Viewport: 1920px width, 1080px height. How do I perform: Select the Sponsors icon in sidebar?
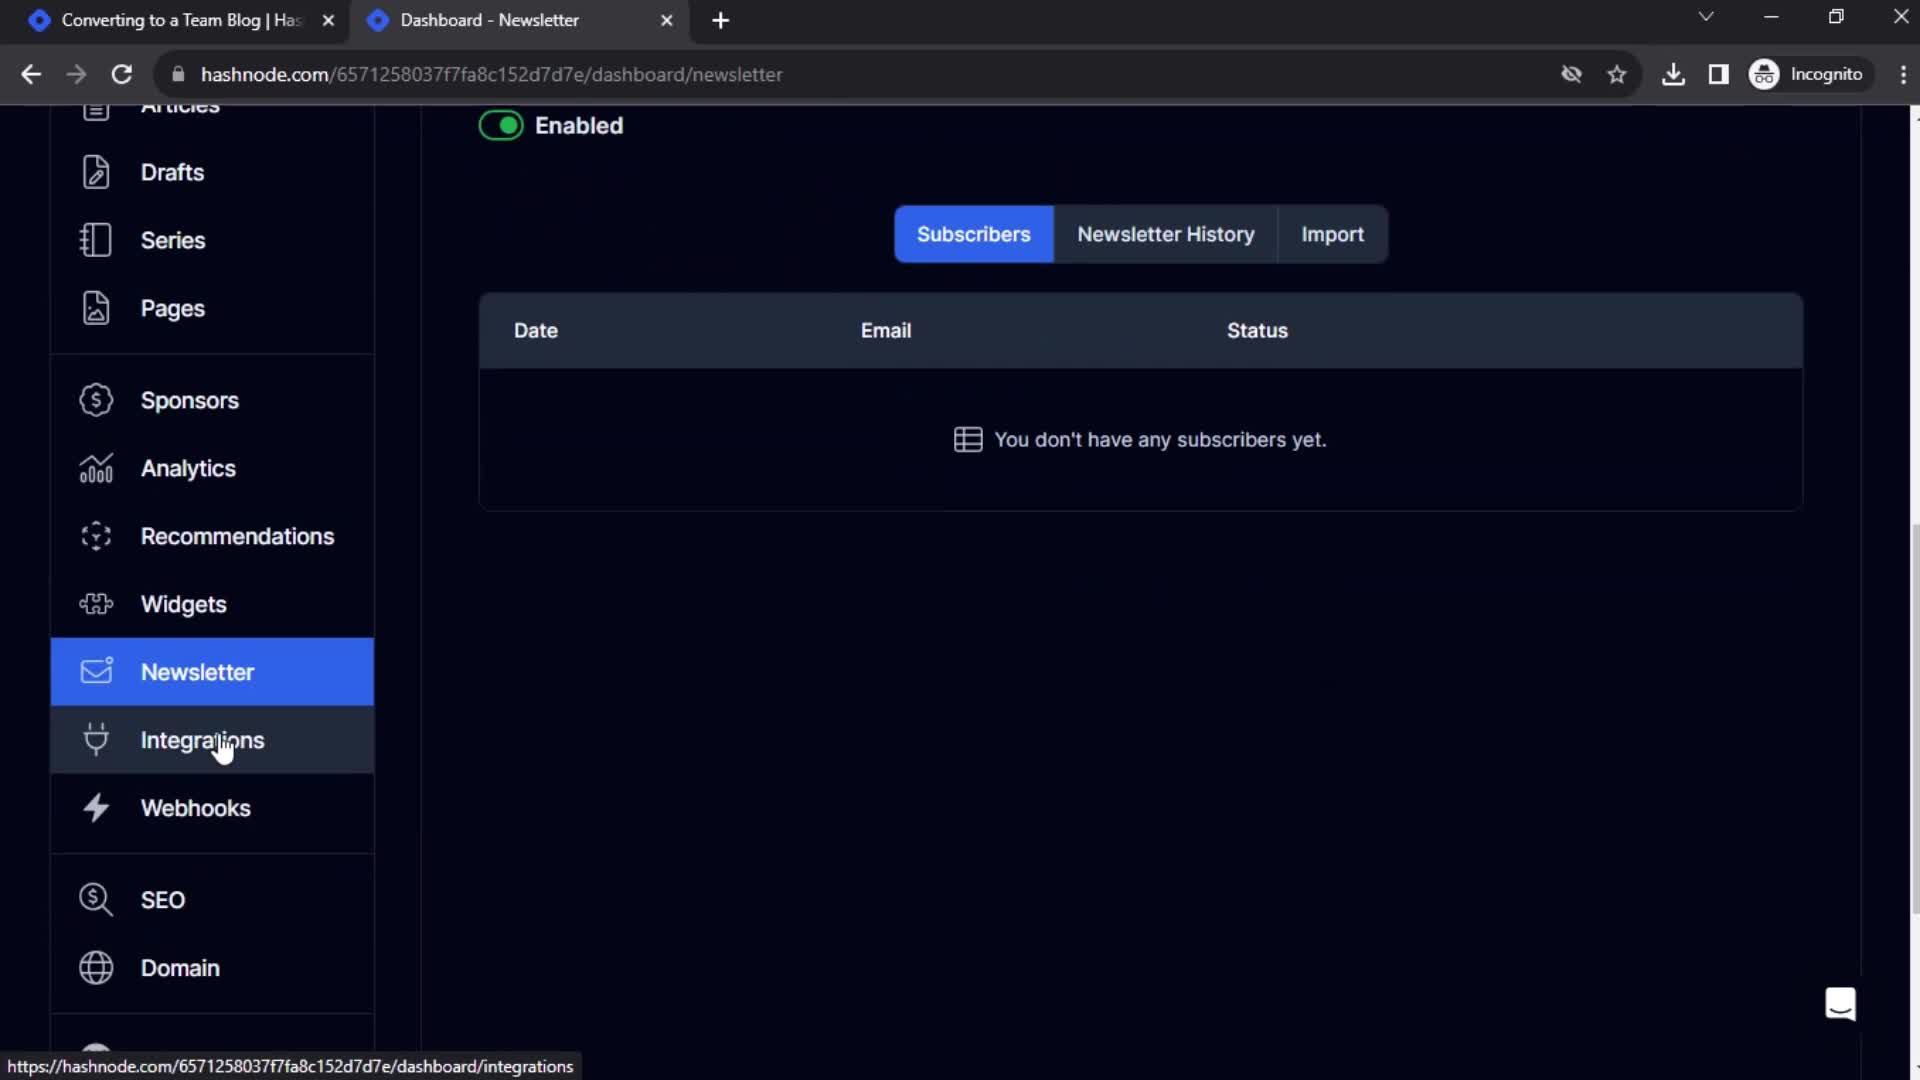click(x=96, y=400)
